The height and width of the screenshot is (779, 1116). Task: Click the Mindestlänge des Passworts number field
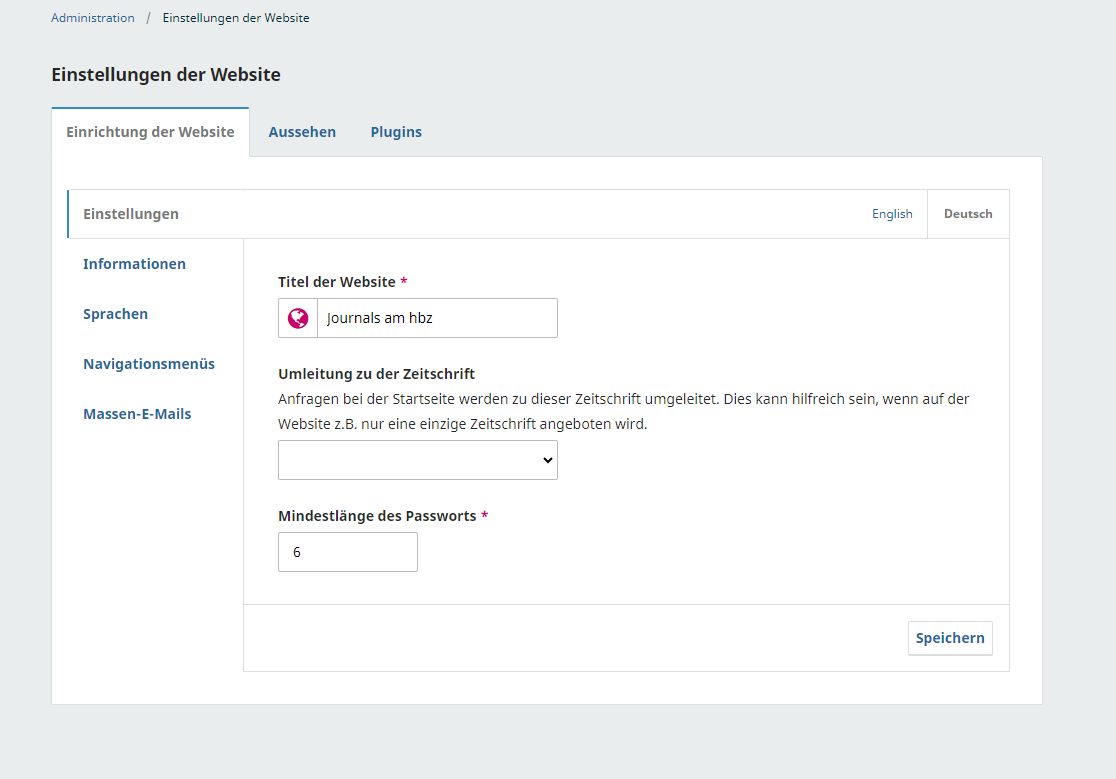pos(347,552)
